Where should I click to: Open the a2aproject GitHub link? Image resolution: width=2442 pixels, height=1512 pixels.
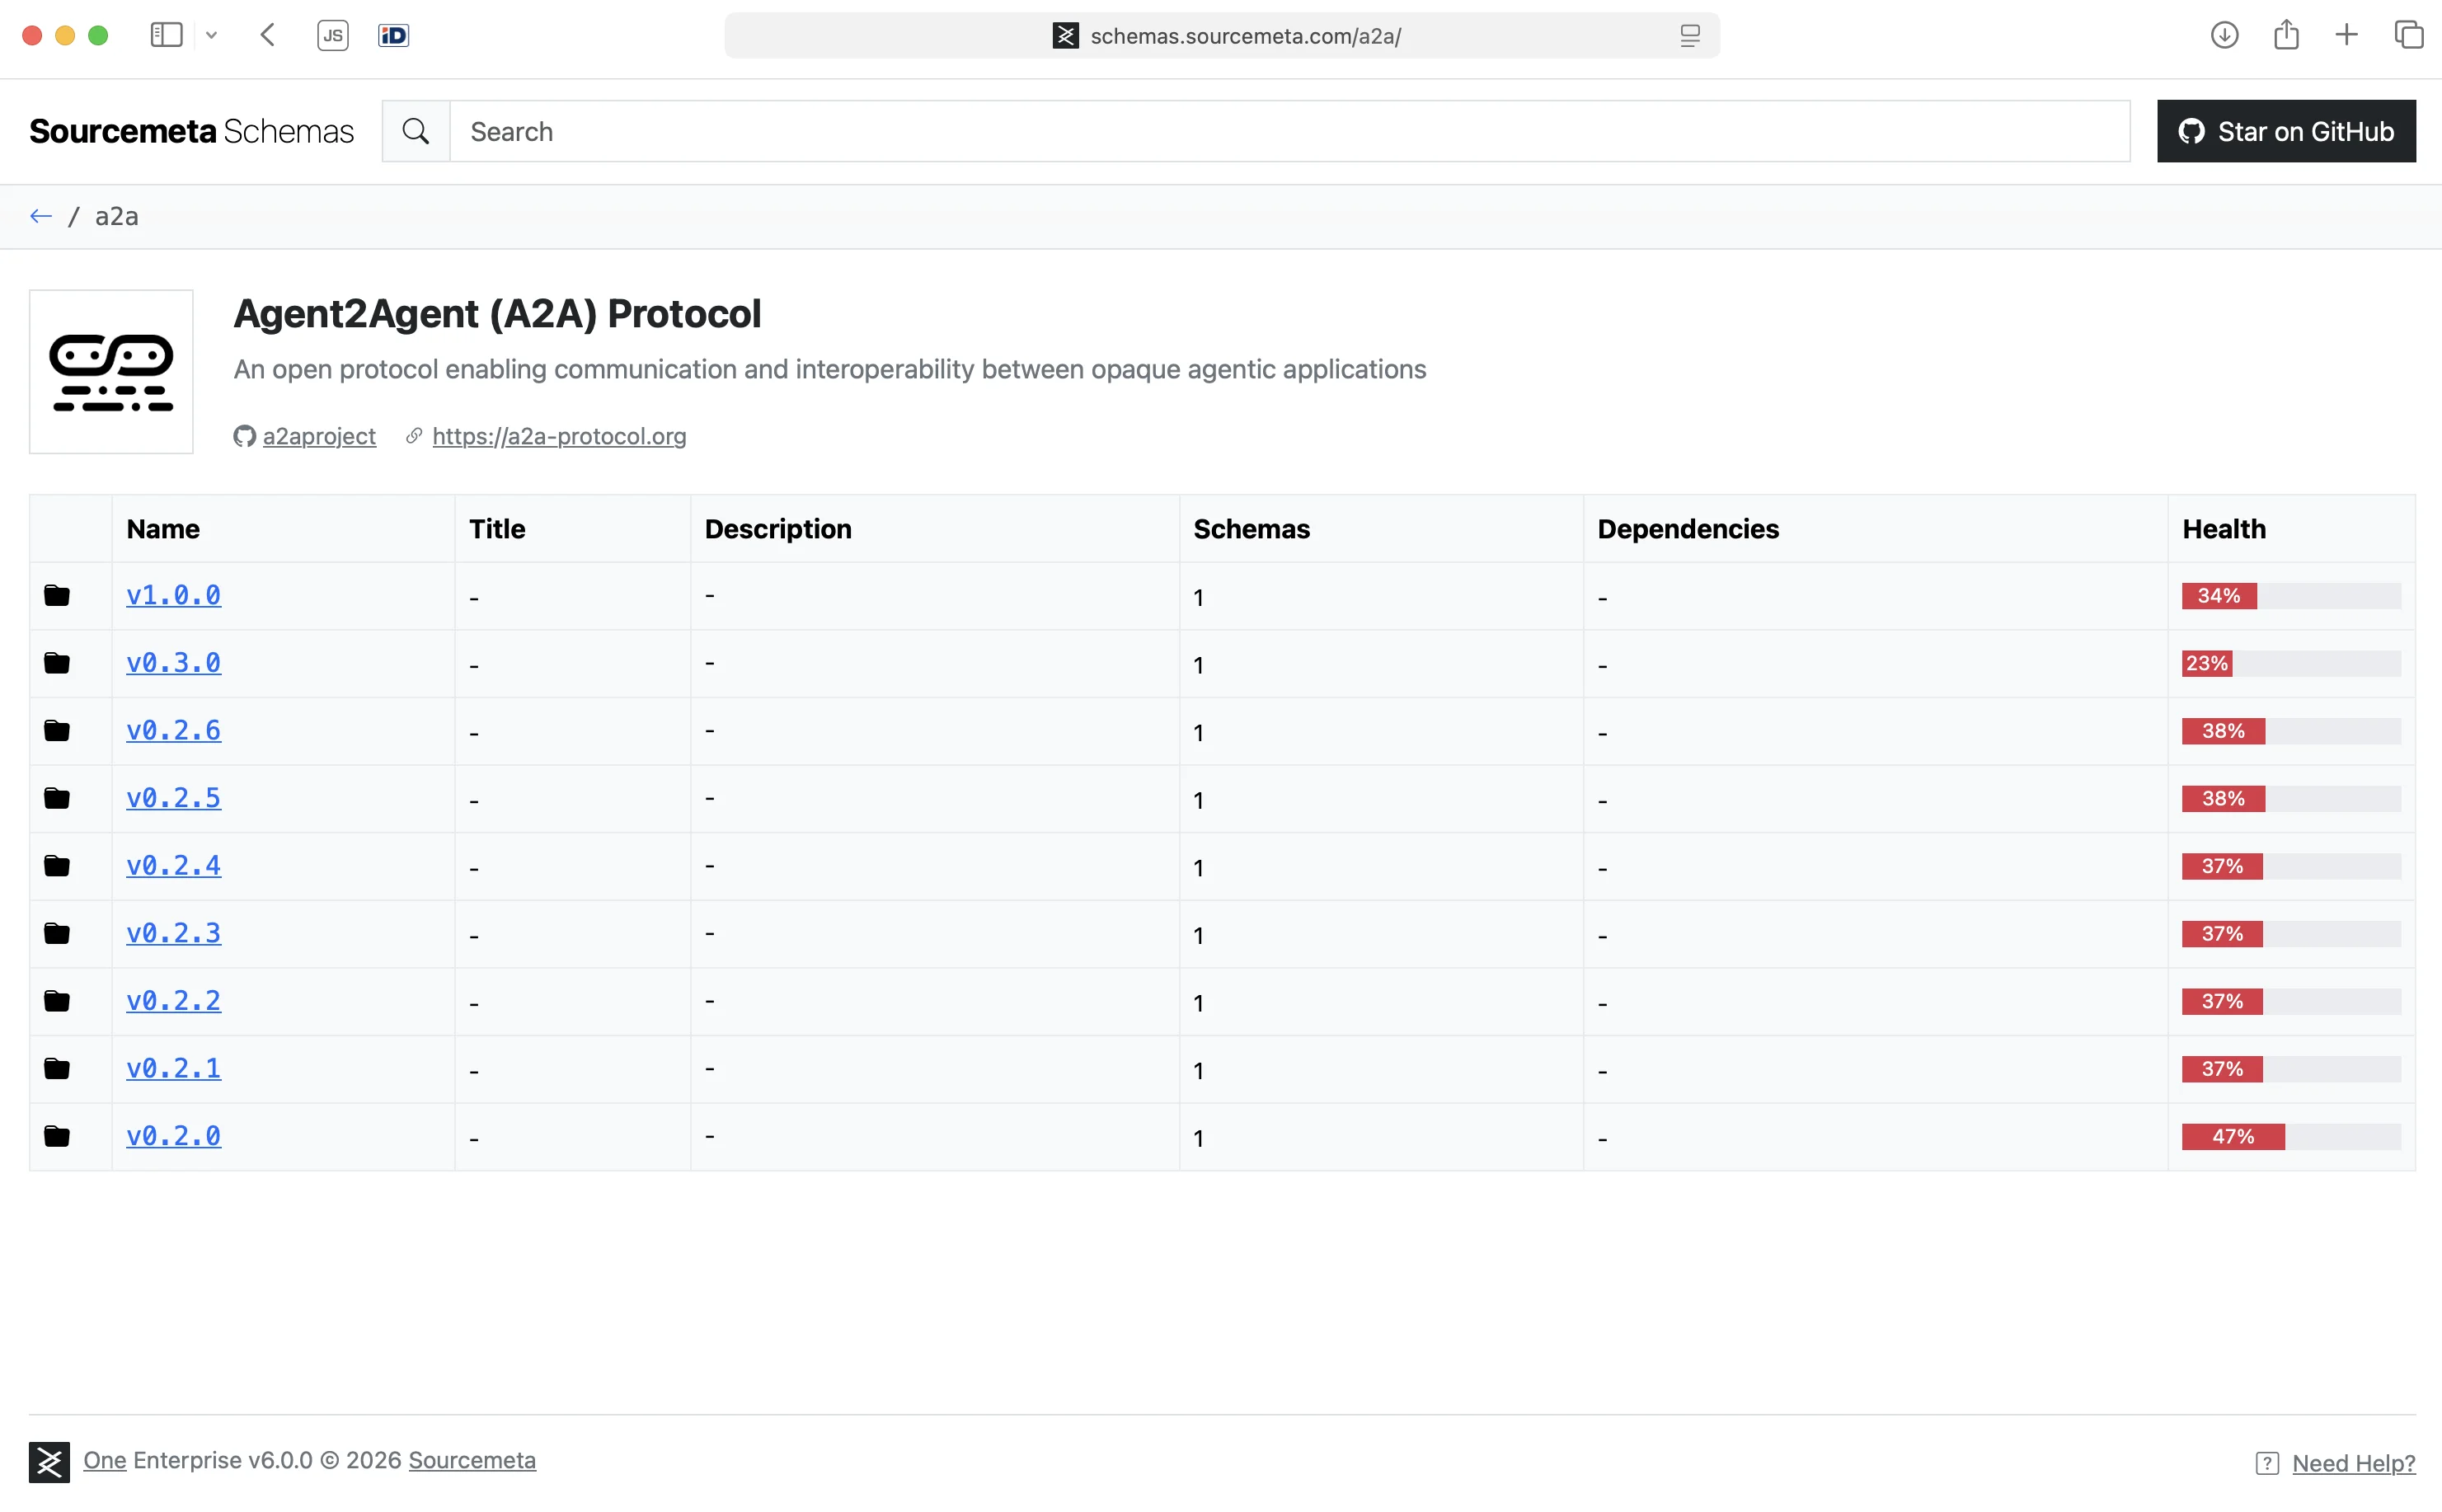tap(318, 436)
